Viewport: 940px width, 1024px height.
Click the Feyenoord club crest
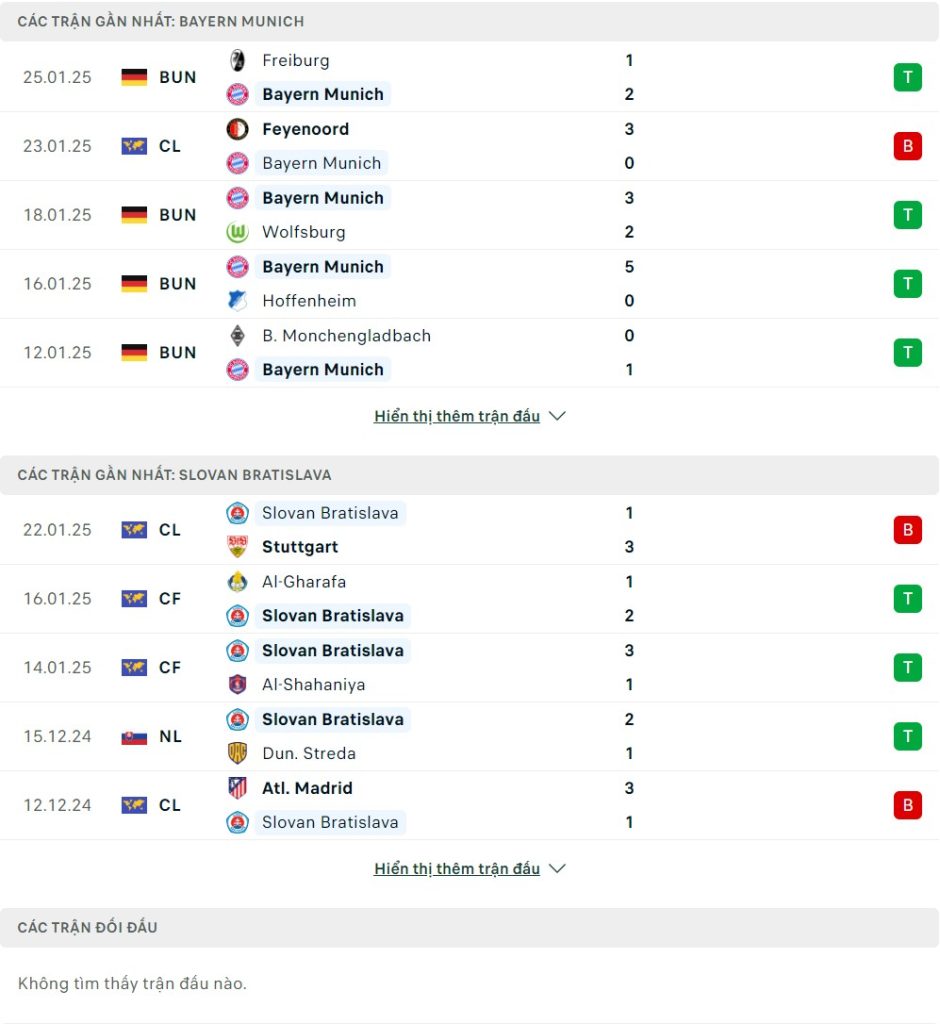click(237, 129)
